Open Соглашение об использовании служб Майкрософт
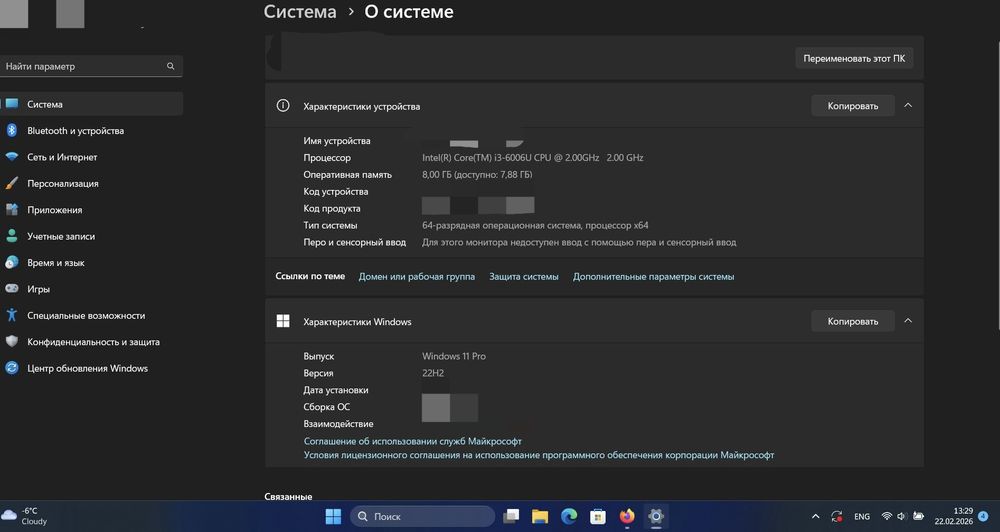Viewport: 1000px width, 532px height. click(413, 441)
